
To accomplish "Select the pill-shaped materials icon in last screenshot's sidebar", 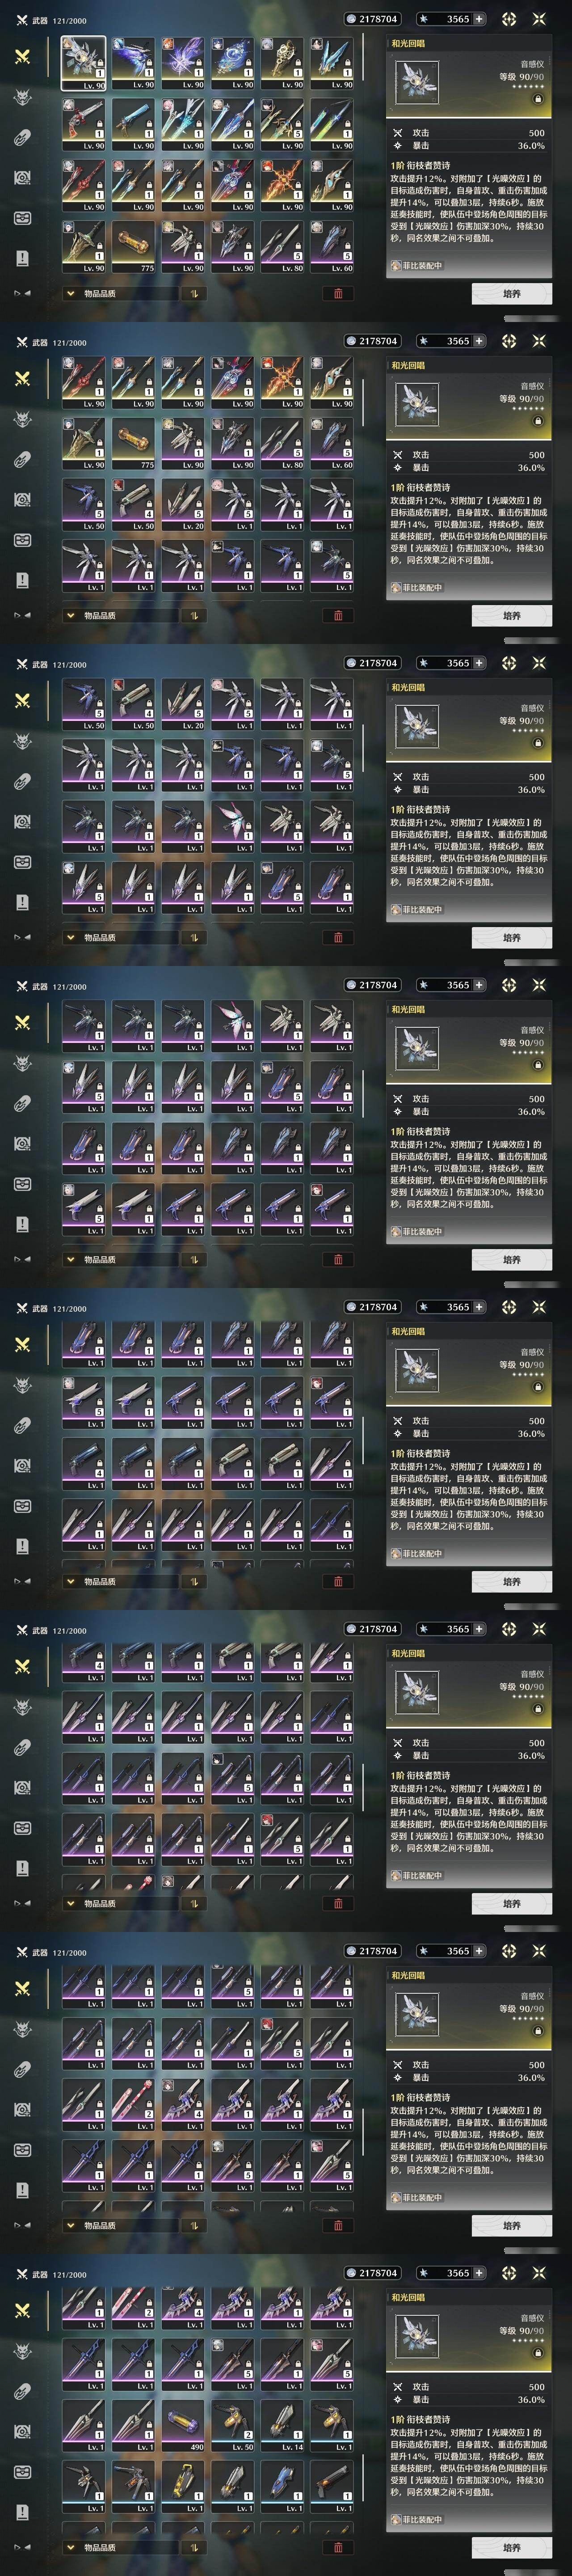I will [x=22, y=2391].
